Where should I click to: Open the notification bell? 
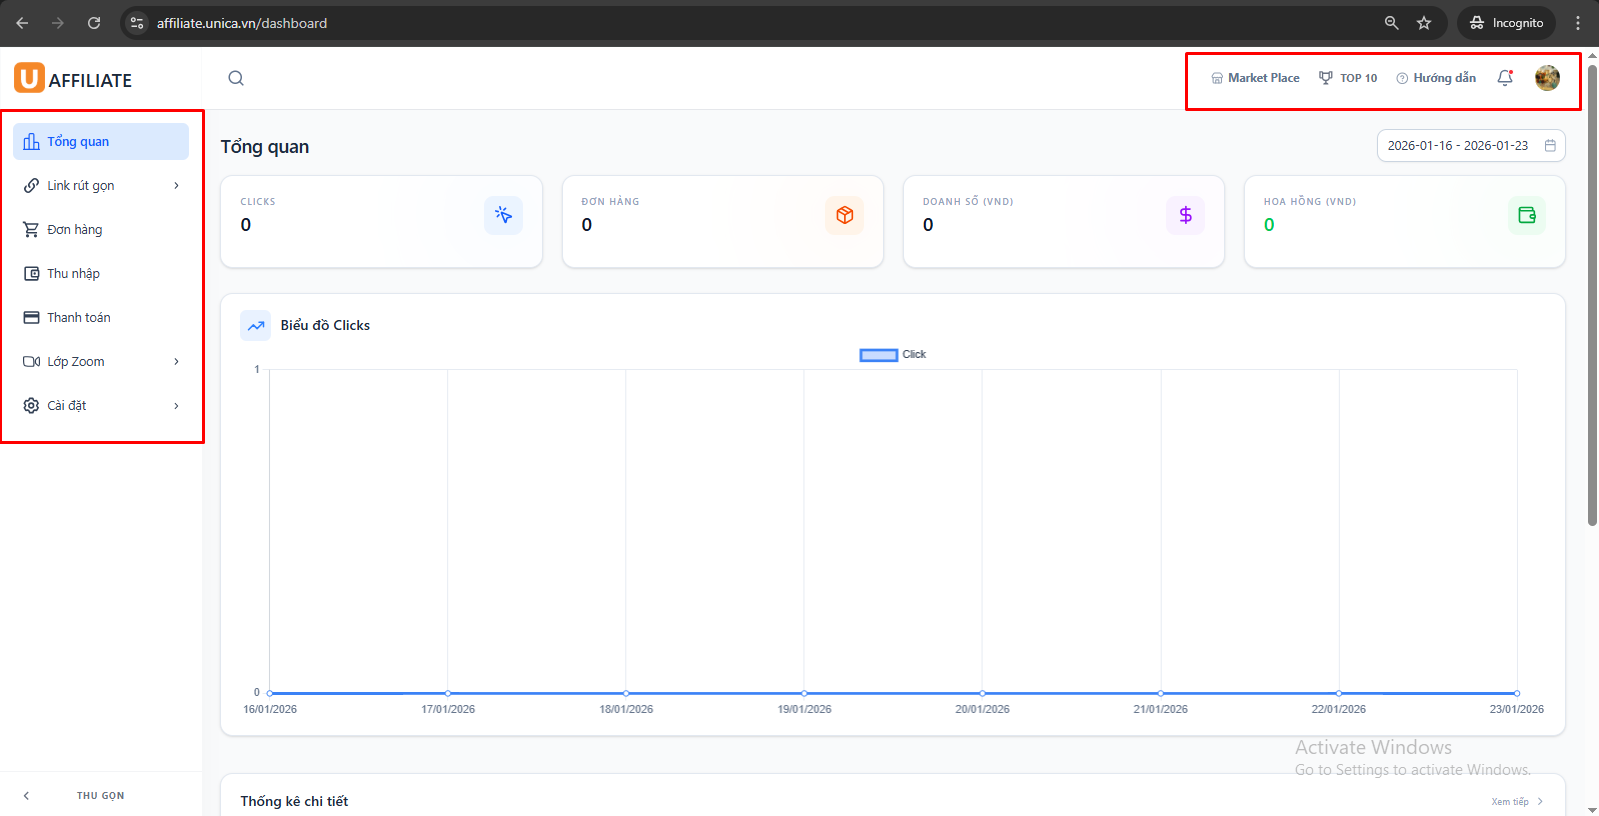pyautogui.click(x=1504, y=78)
